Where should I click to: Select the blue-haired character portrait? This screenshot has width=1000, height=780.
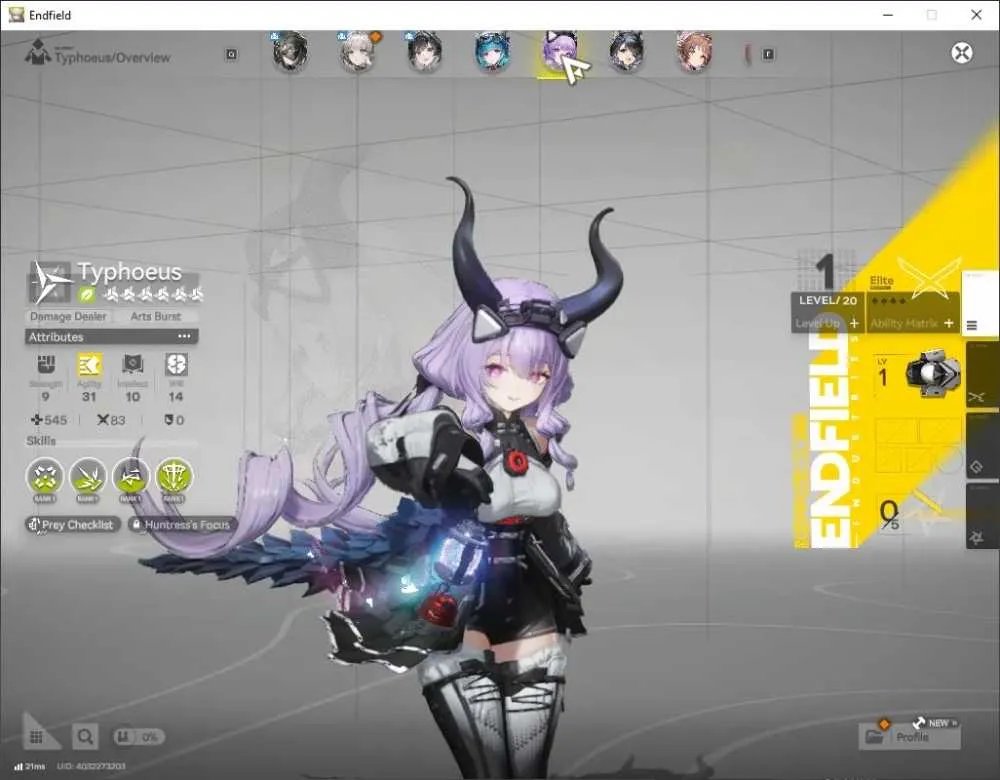click(492, 52)
